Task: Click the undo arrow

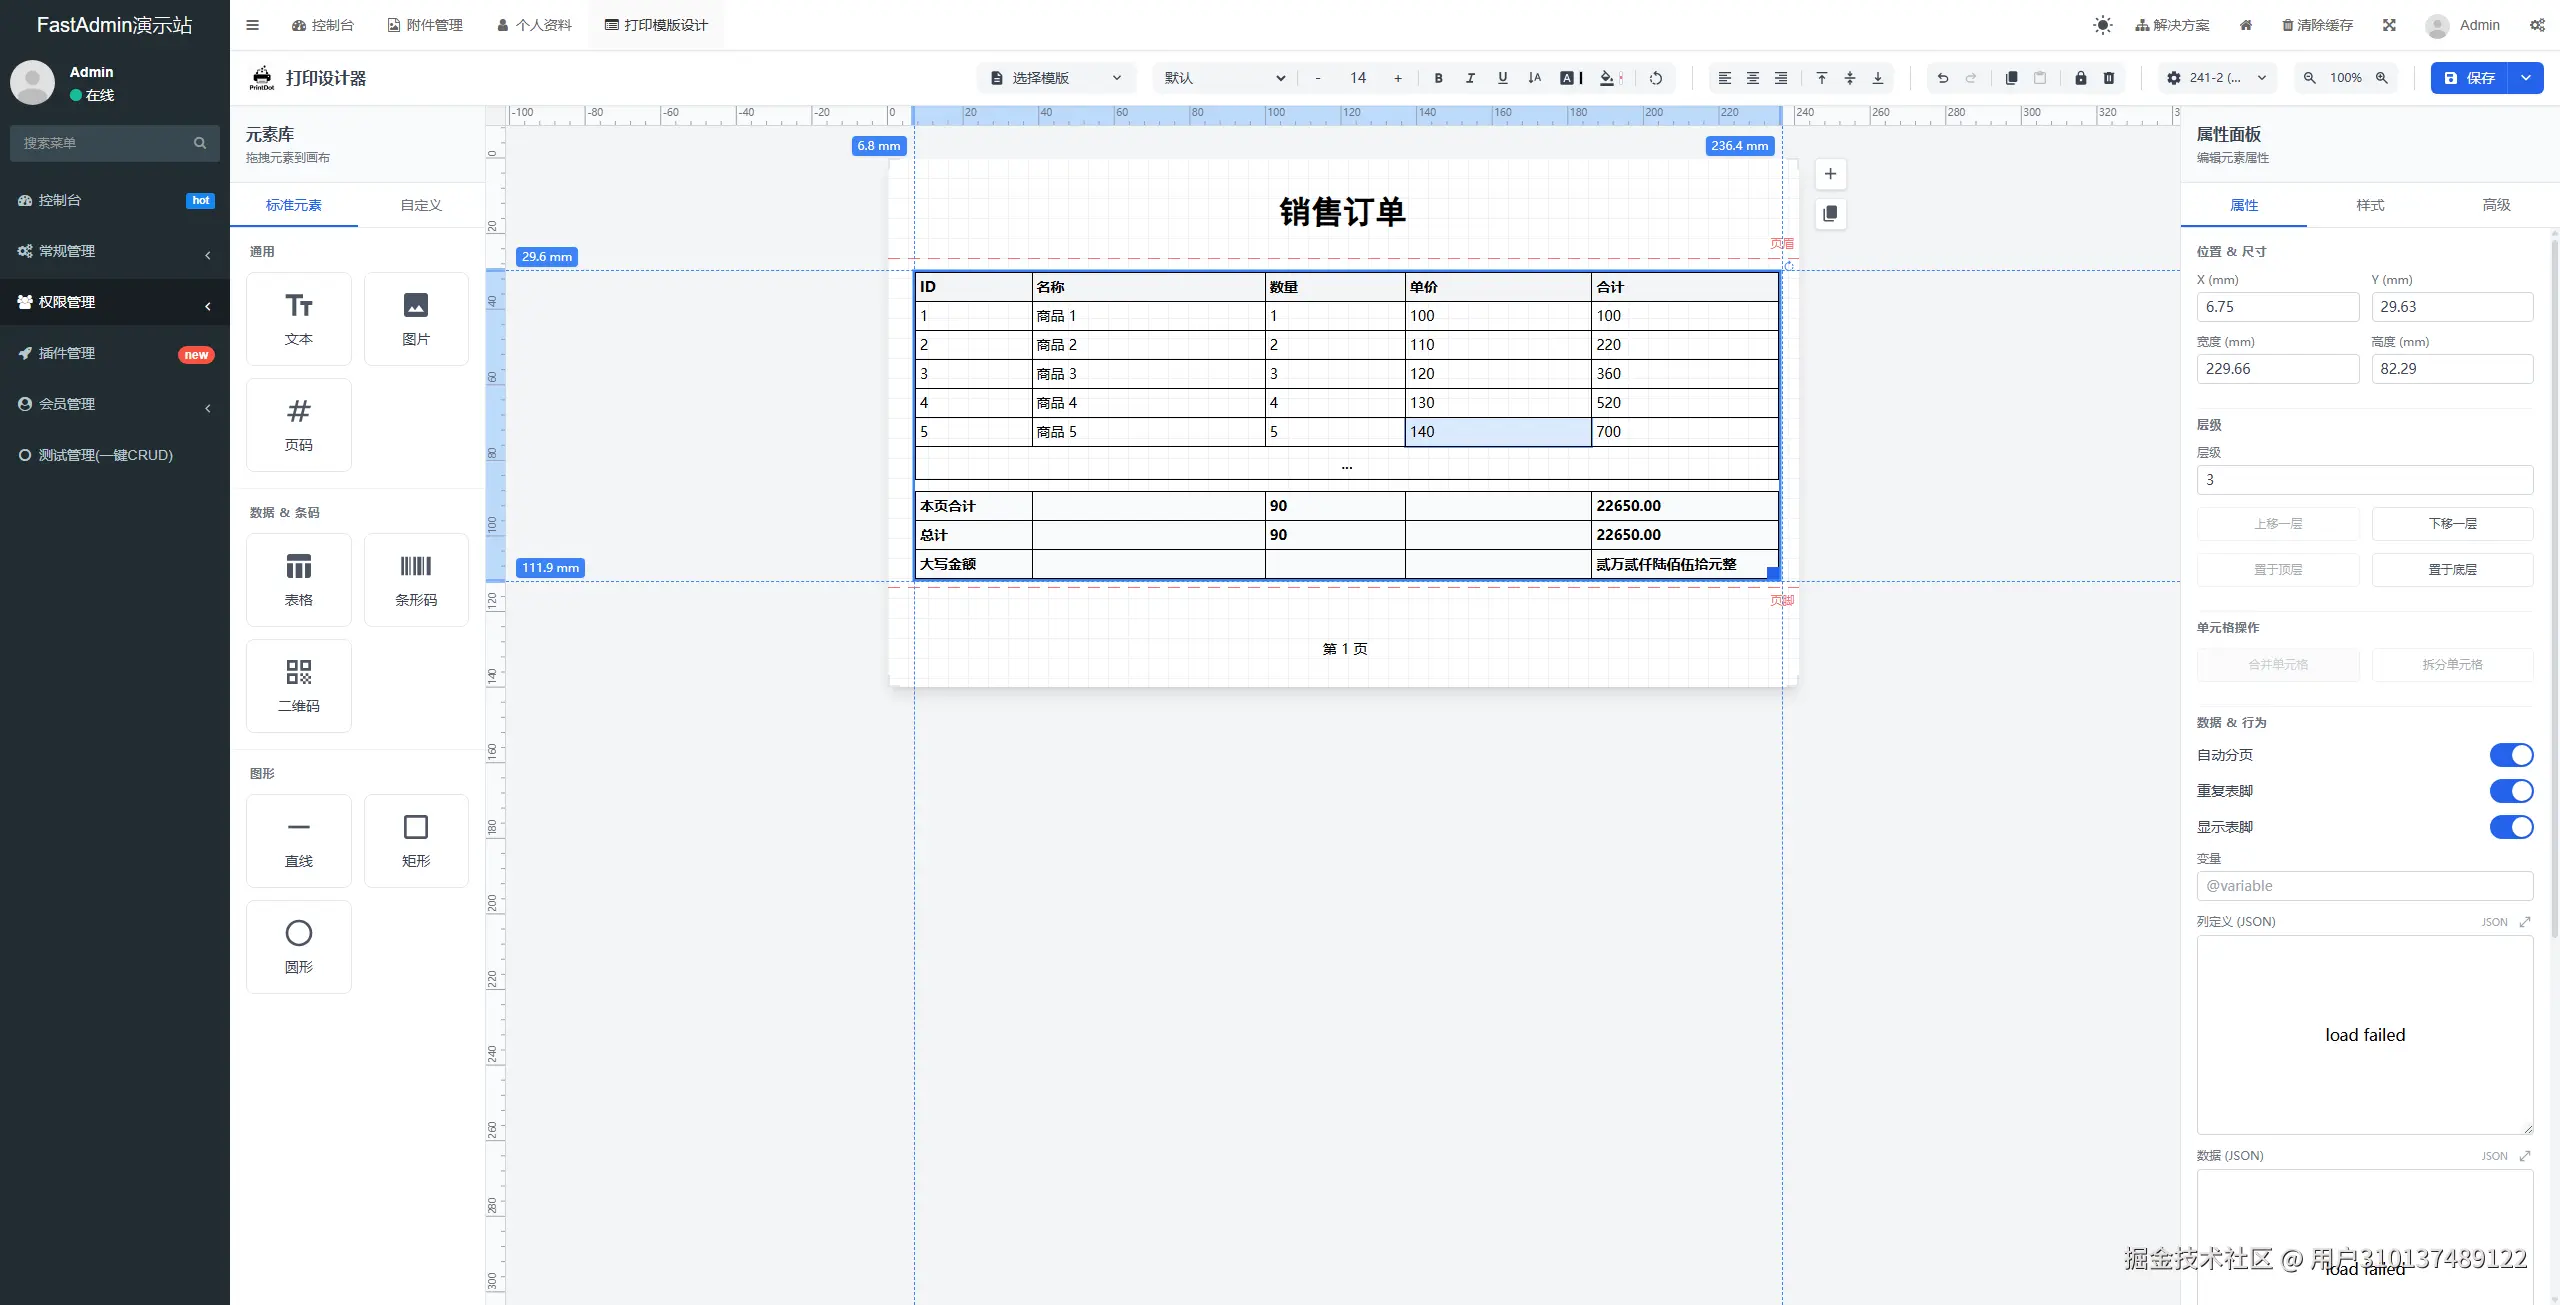Action: (x=1942, y=78)
